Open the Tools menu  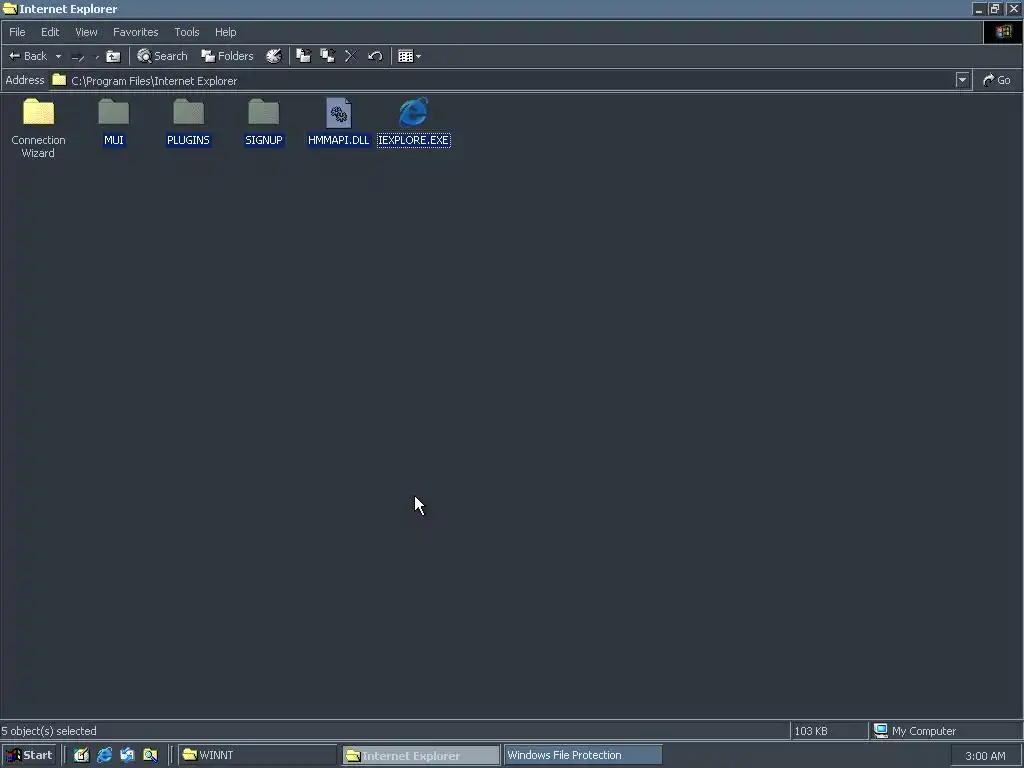pyautogui.click(x=187, y=32)
